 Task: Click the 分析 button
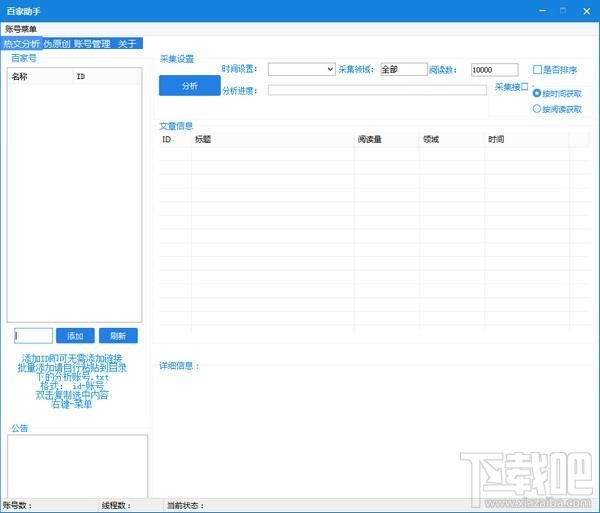tap(190, 86)
